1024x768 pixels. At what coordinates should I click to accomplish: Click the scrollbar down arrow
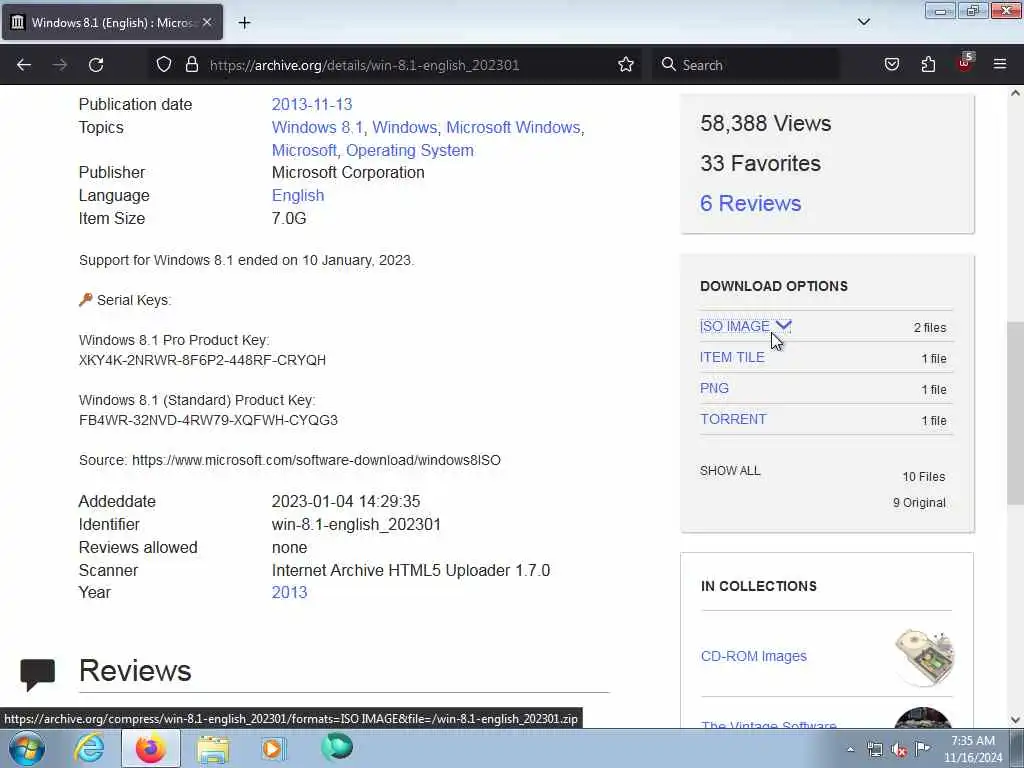pyautogui.click(x=1015, y=720)
